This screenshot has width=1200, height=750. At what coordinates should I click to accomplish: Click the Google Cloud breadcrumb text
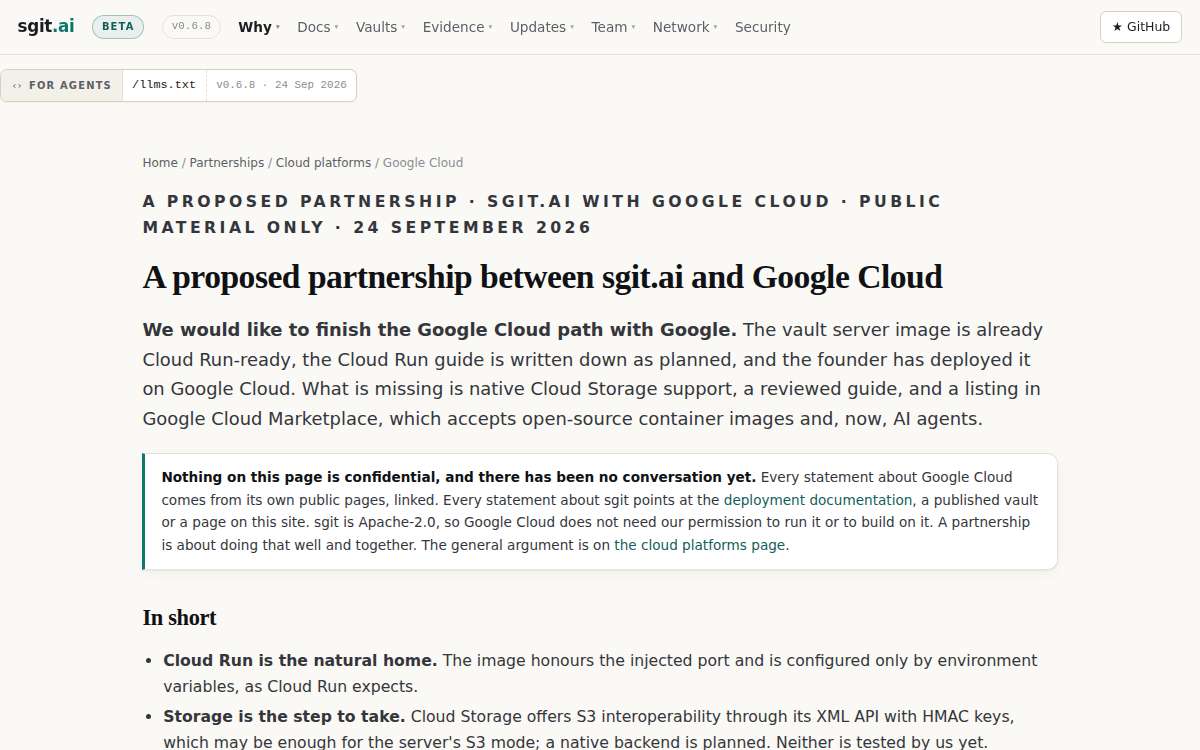pyautogui.click(x=423, y=163)
